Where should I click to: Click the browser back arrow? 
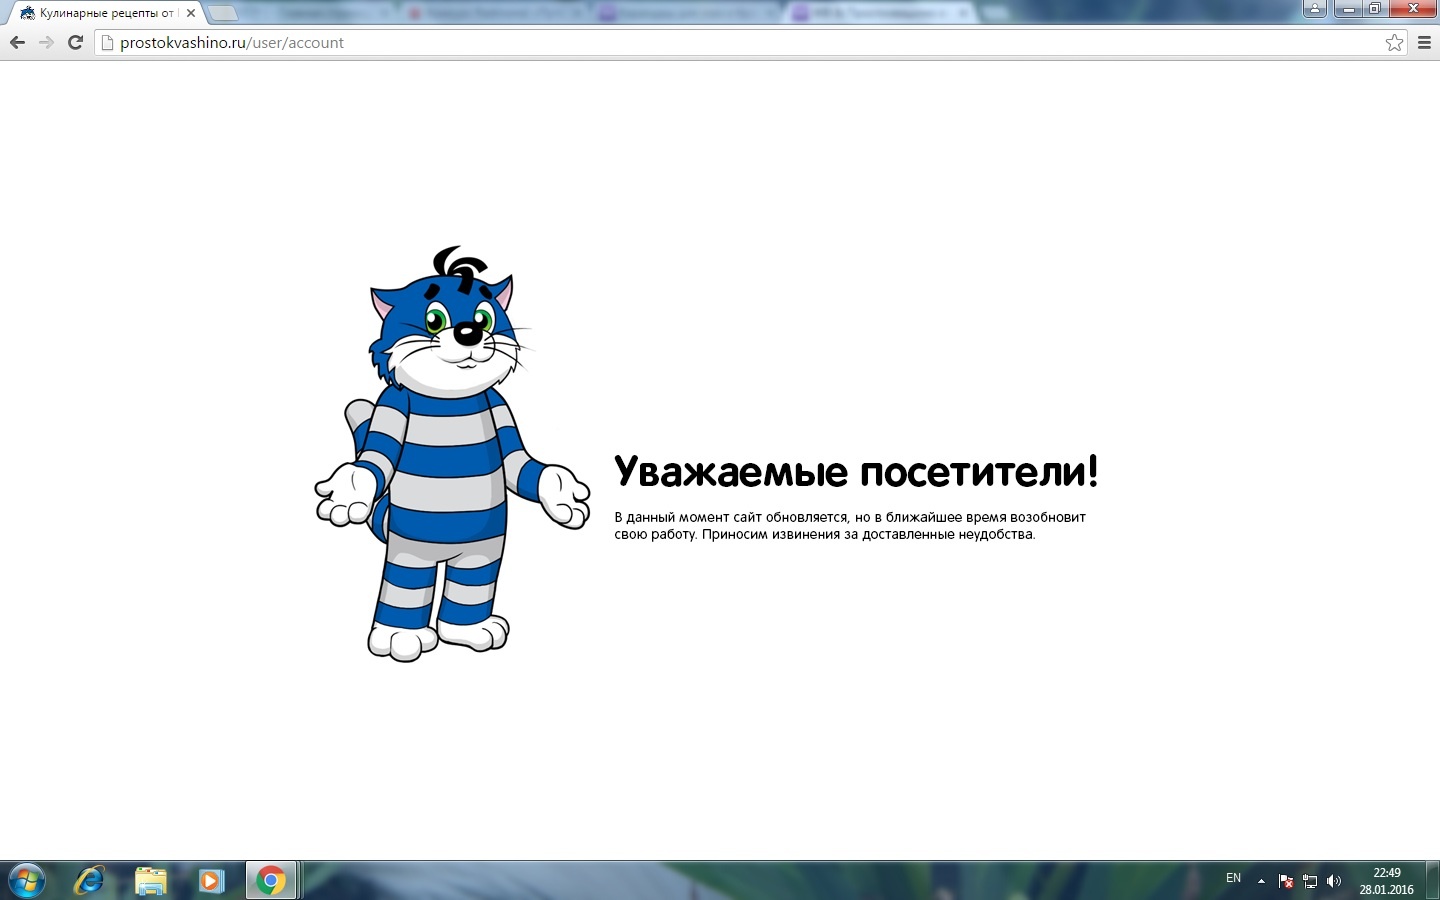point(17,43)
